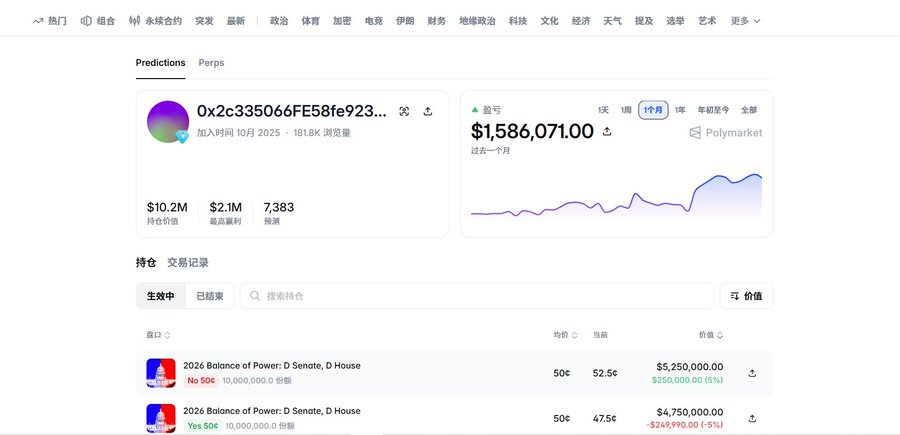Go to the 文化 culture category
The height and width of the screenshot is (435, 900).
tap(549, 21)
